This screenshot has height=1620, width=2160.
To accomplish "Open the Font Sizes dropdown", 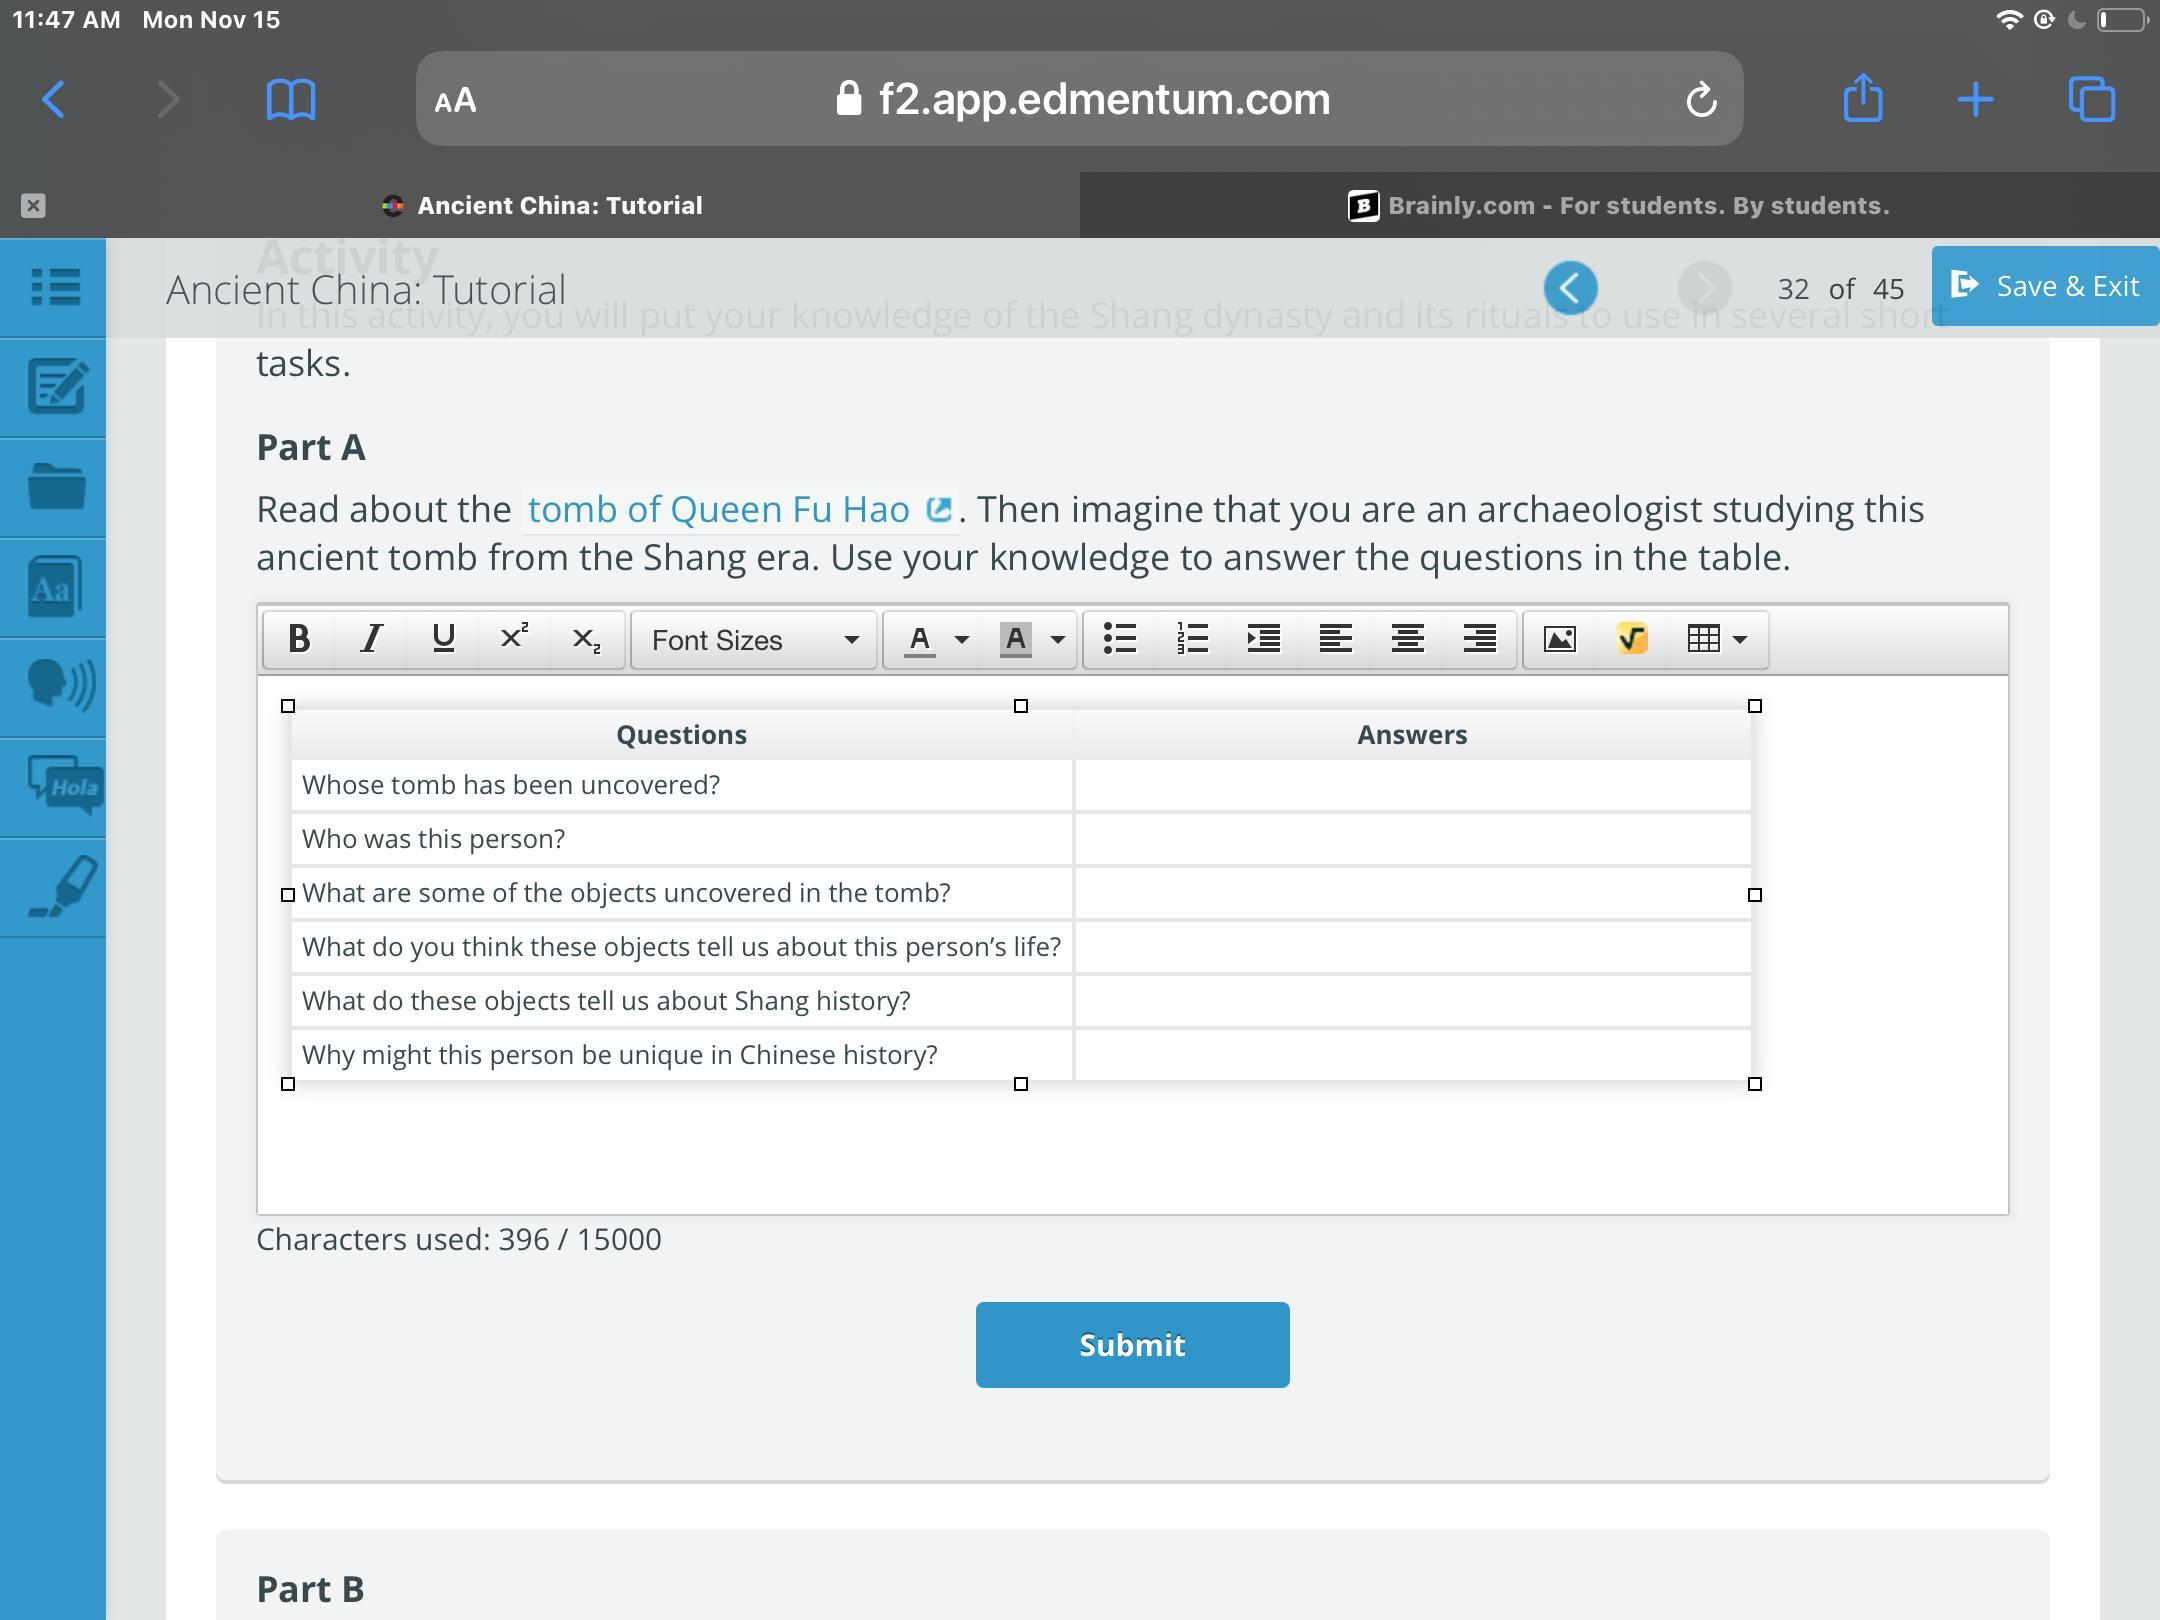I will (754, 640).
